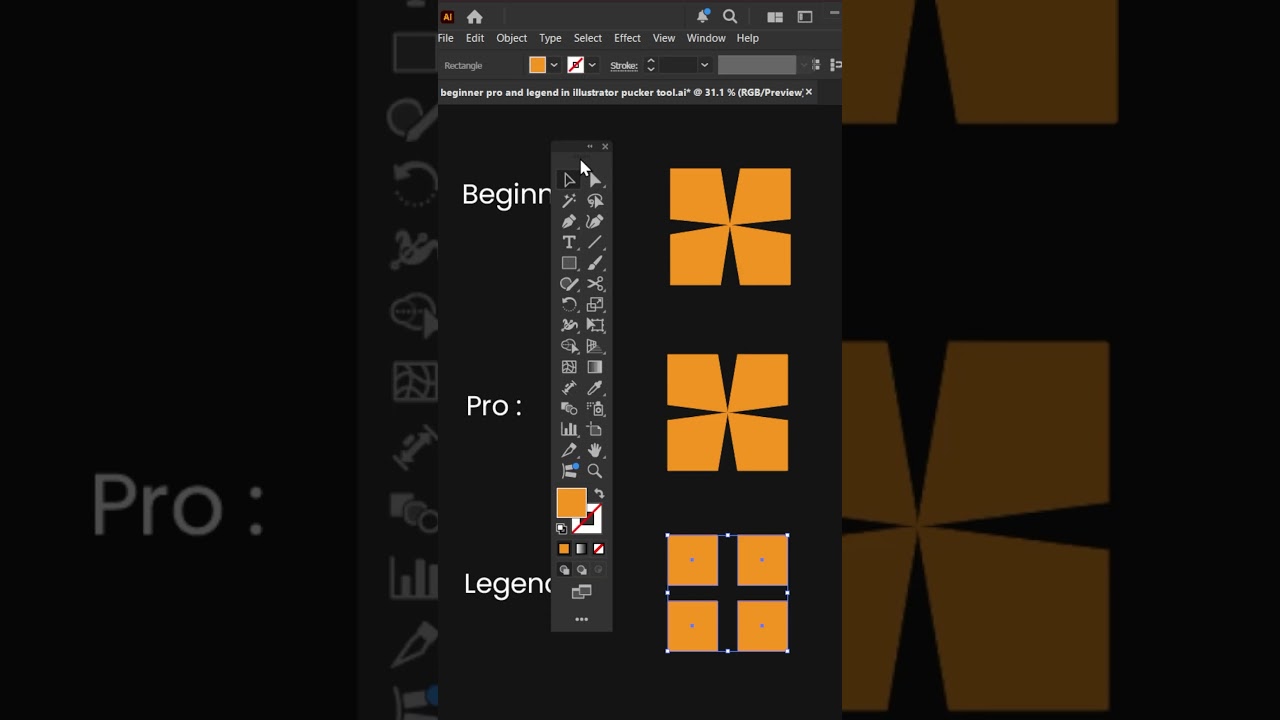Pick the Shaper tool
Screen dimensions: 1280x720
click(x=569, y=284)
